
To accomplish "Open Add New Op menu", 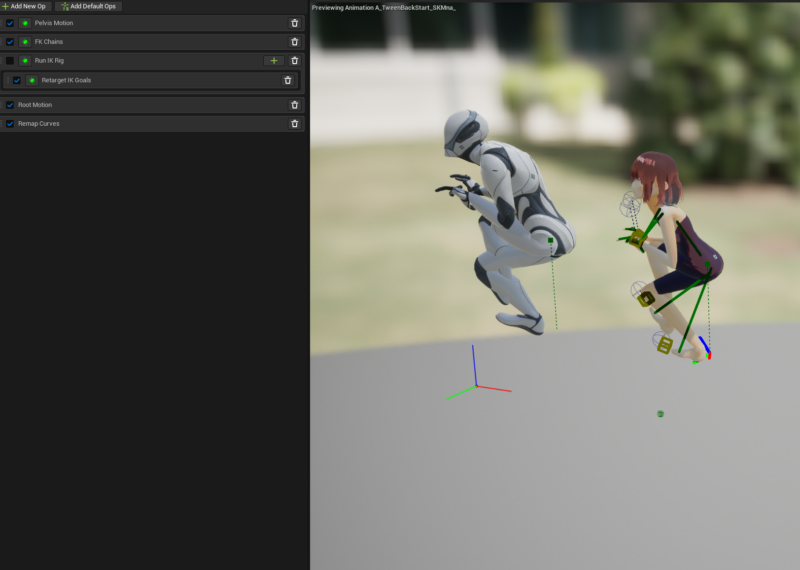I will 25,6.
